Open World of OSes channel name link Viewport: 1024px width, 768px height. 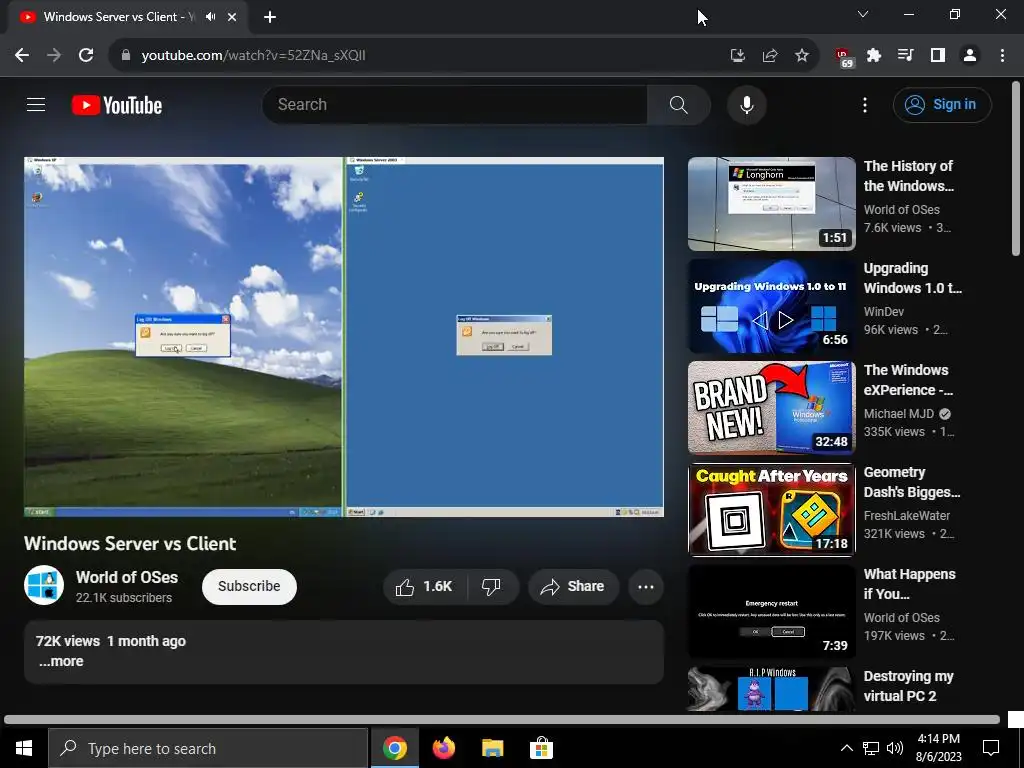pos(127,577)
